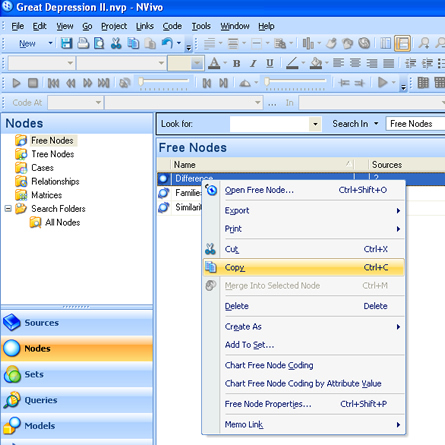445x445 pixels.
Task: Toggle Underline formatting button
Action: [270, 63]
